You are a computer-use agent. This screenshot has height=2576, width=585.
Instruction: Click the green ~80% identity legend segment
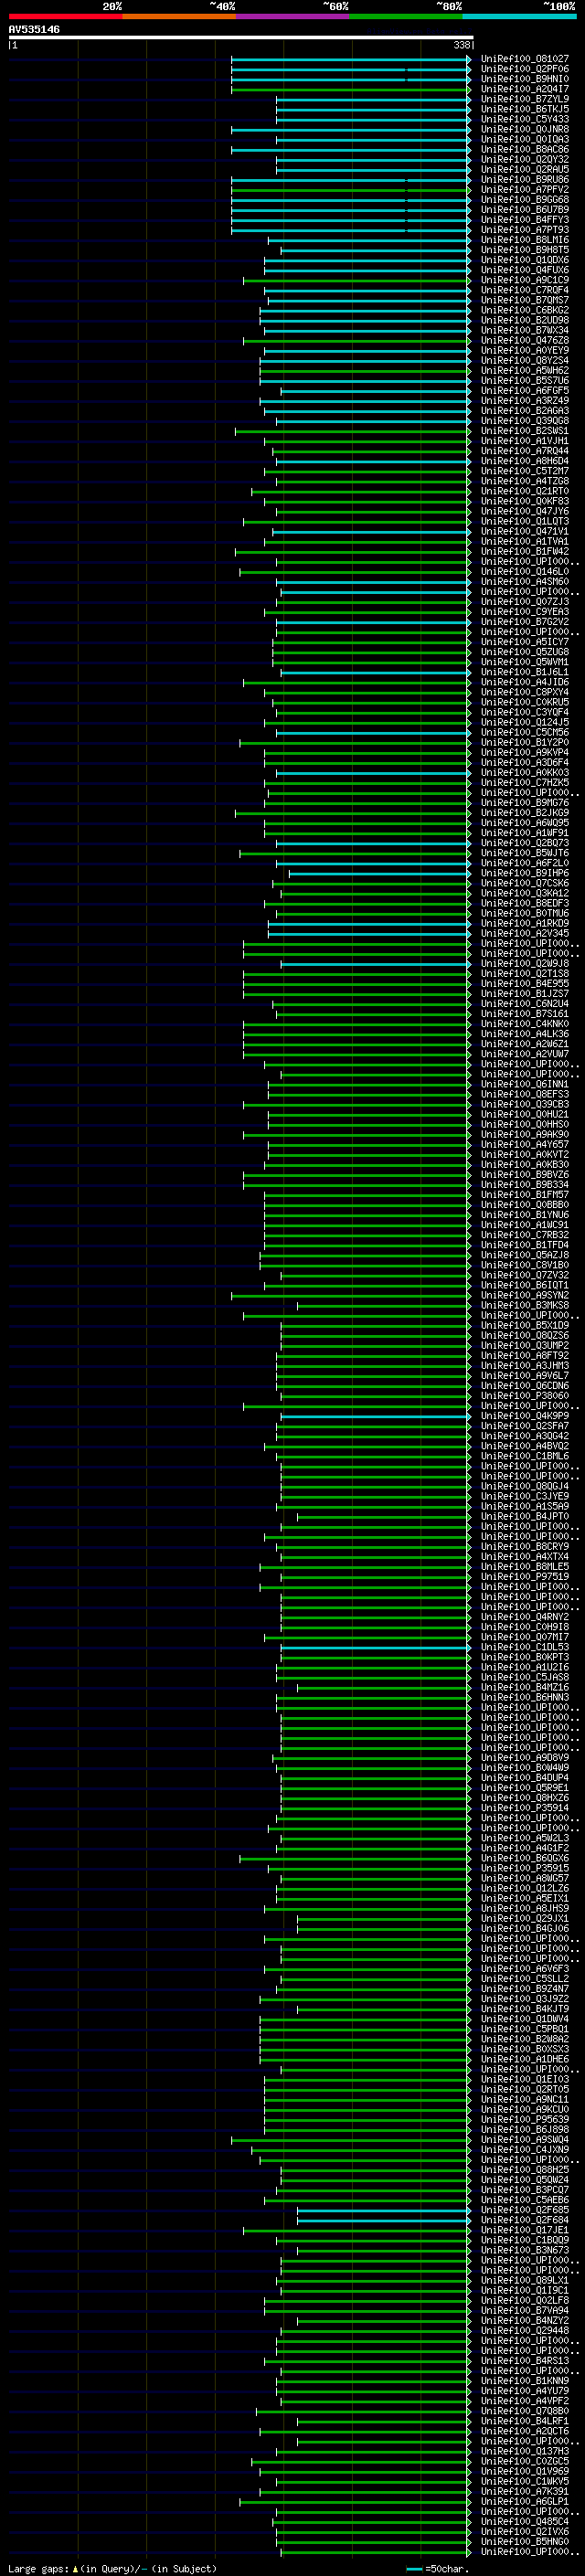[406, 16]
